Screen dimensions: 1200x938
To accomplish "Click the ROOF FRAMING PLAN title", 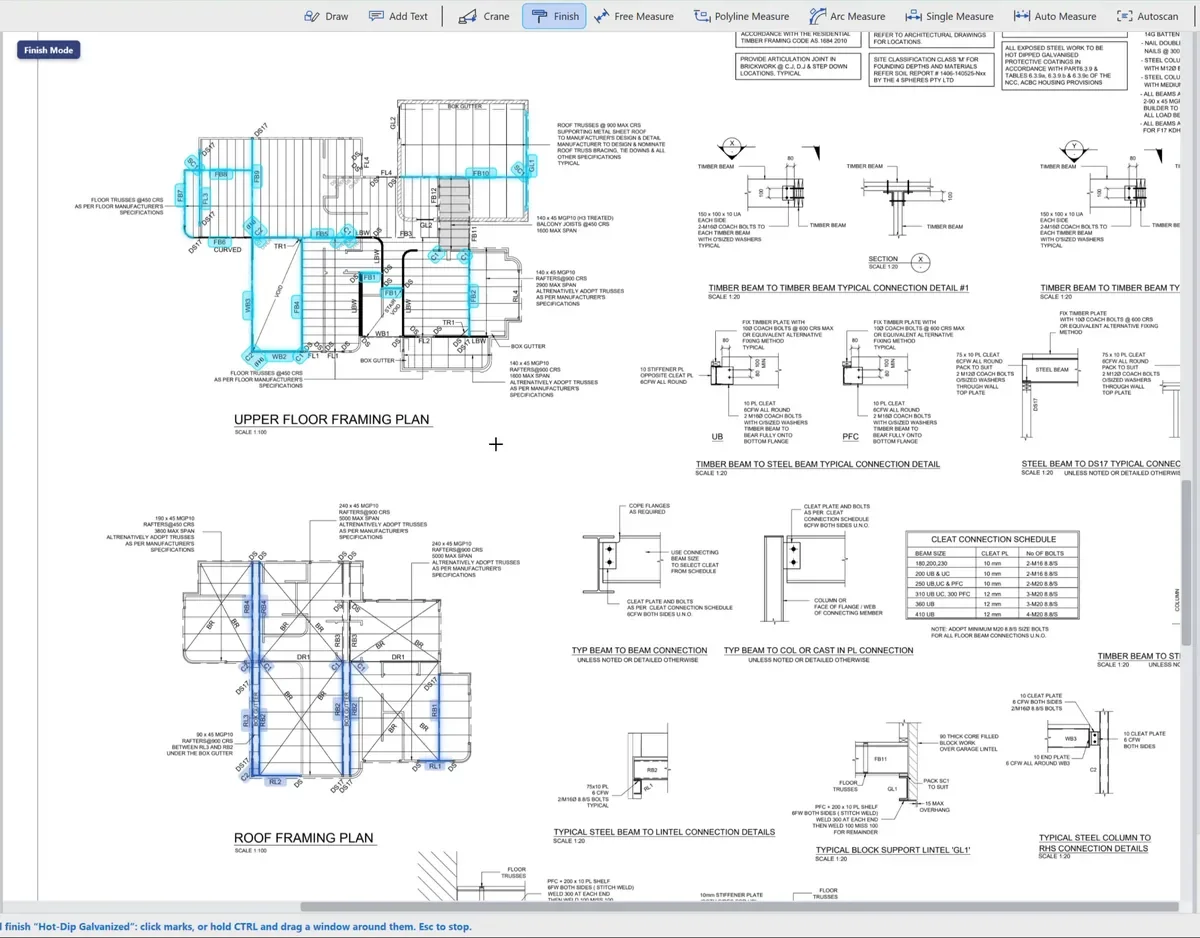I will tap(303, 838).
